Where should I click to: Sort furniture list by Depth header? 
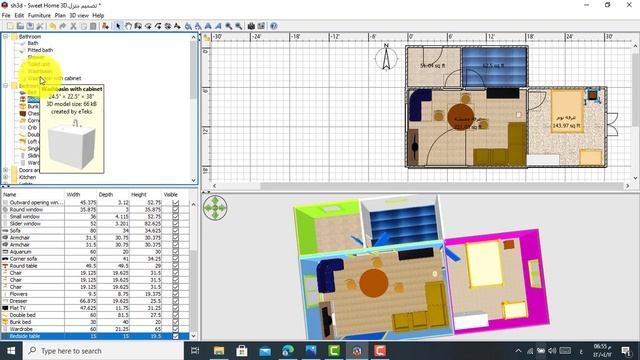113,195
